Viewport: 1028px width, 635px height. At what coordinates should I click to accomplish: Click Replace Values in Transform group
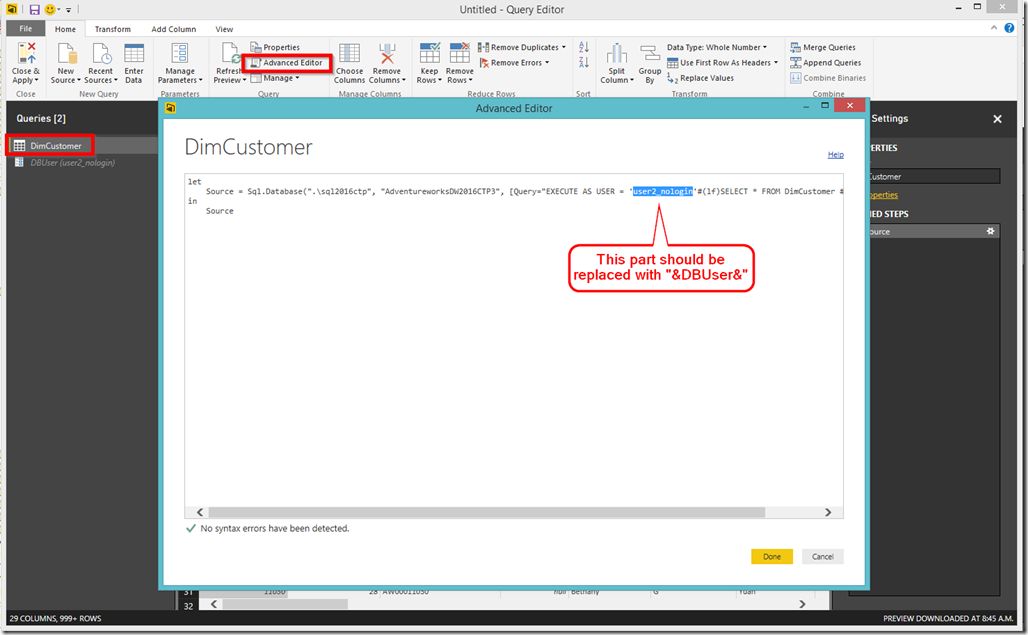tap(700, 78)
